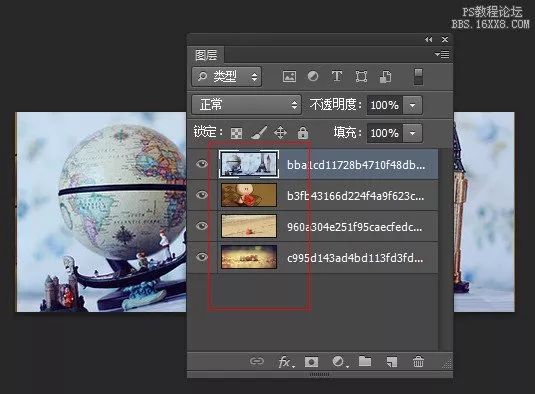Viewport: 535px width, 394px height.
Task: Open the layers panel flyout menu
Action: pyautogui.click(x=442, y=54)
